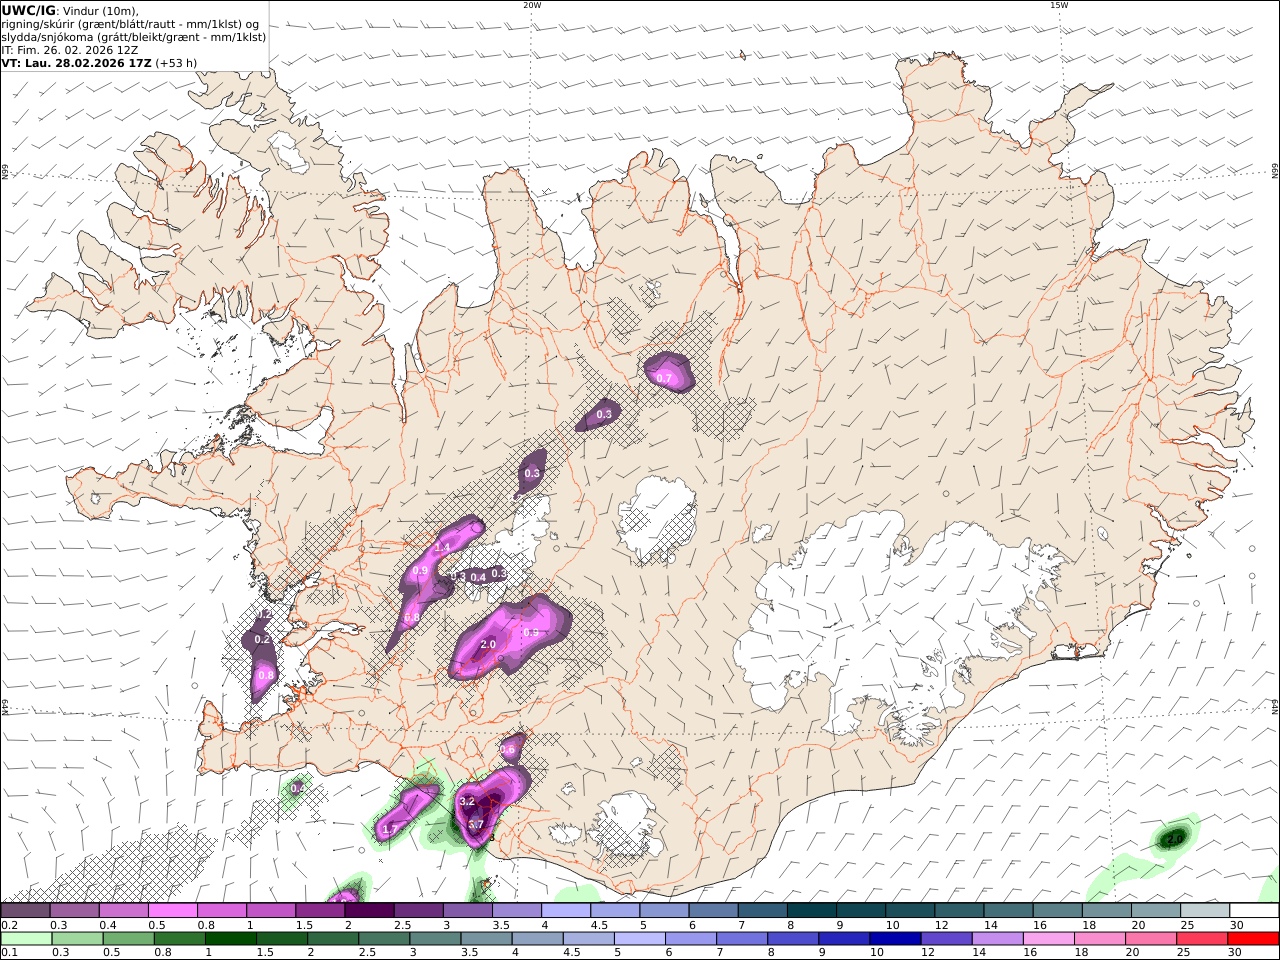1280x960 pixels.
Task: Click the rain legend swatch between 7 and 8
Action: pos(741,939)
